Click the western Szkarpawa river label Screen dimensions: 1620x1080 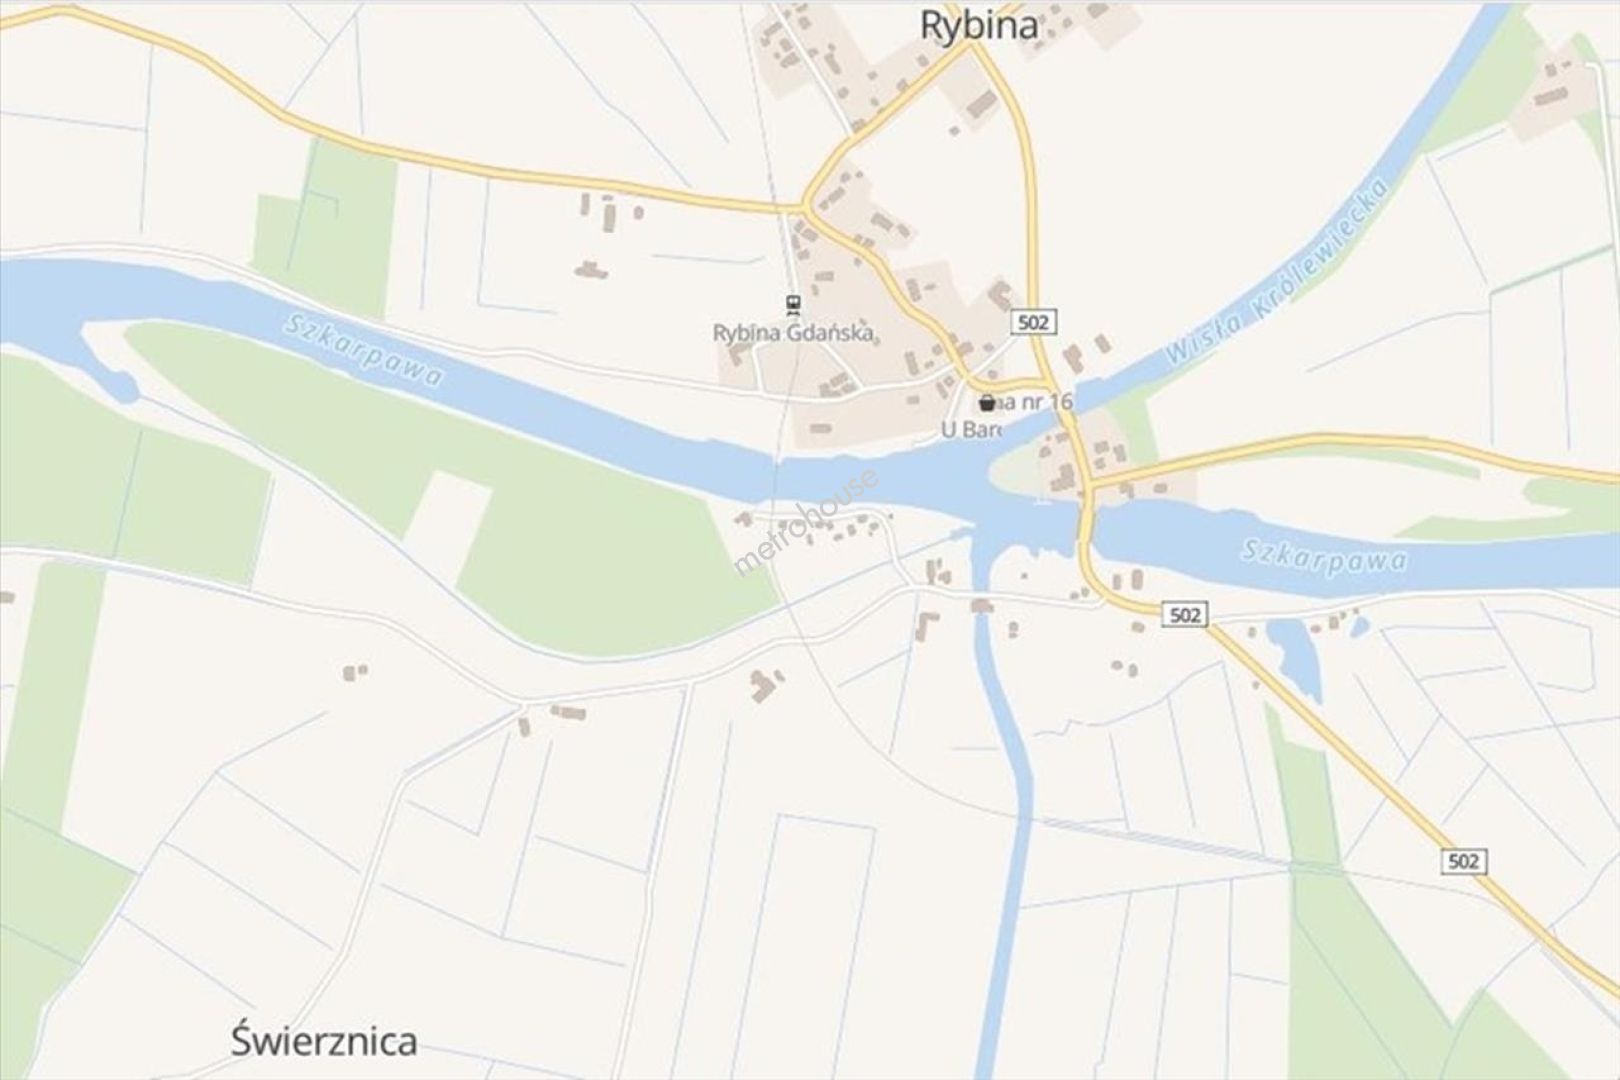point(363,350)
